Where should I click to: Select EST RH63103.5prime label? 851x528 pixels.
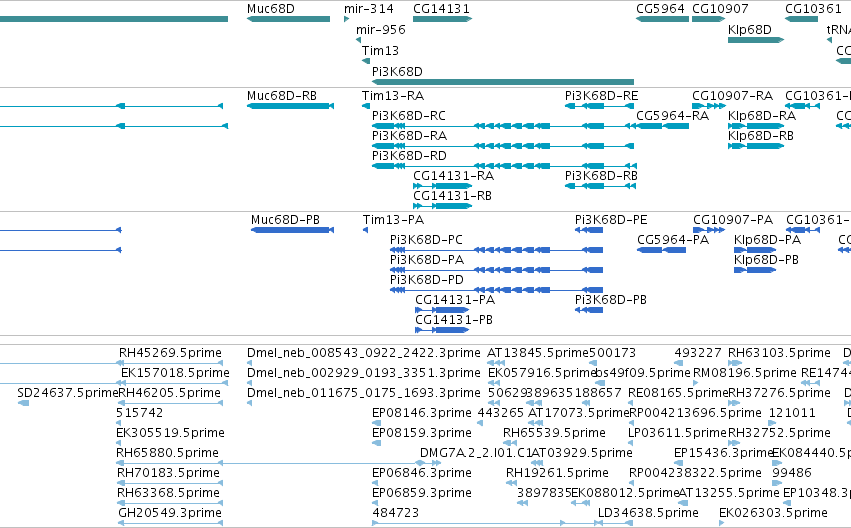pos(779,353)
